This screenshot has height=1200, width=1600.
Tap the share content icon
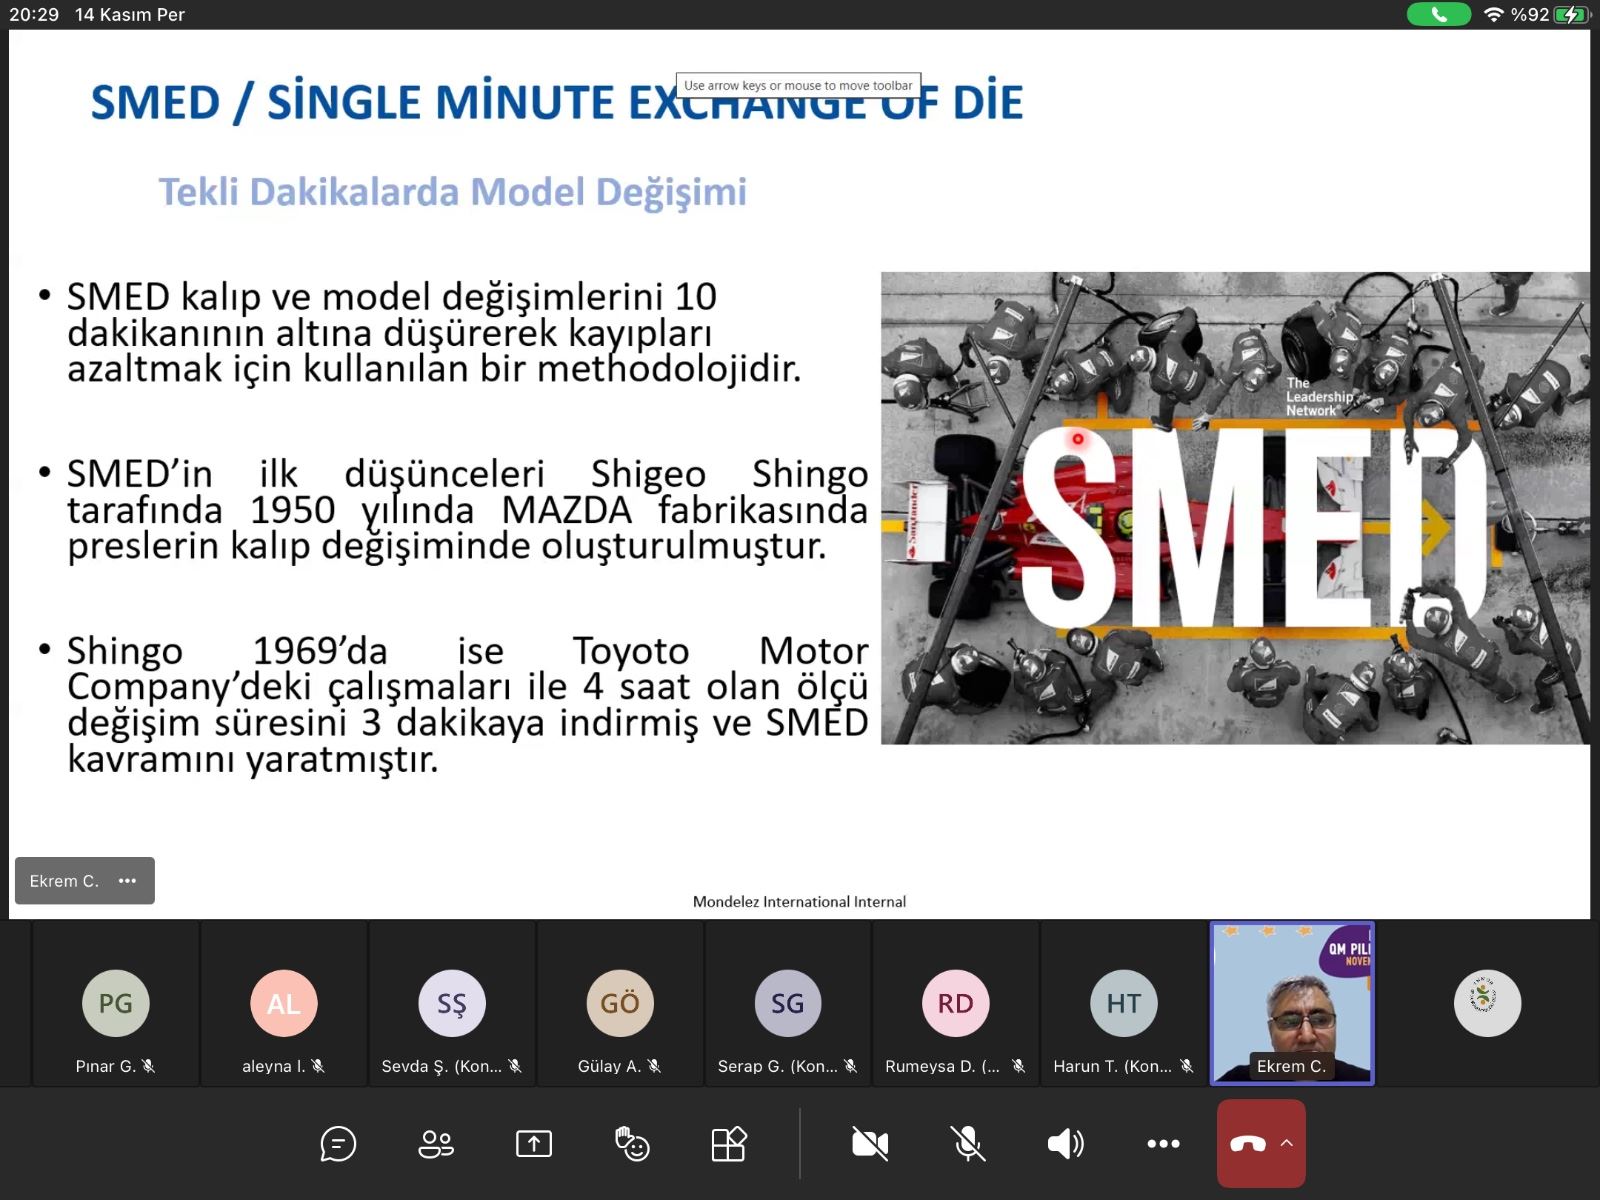(534, 1143)
